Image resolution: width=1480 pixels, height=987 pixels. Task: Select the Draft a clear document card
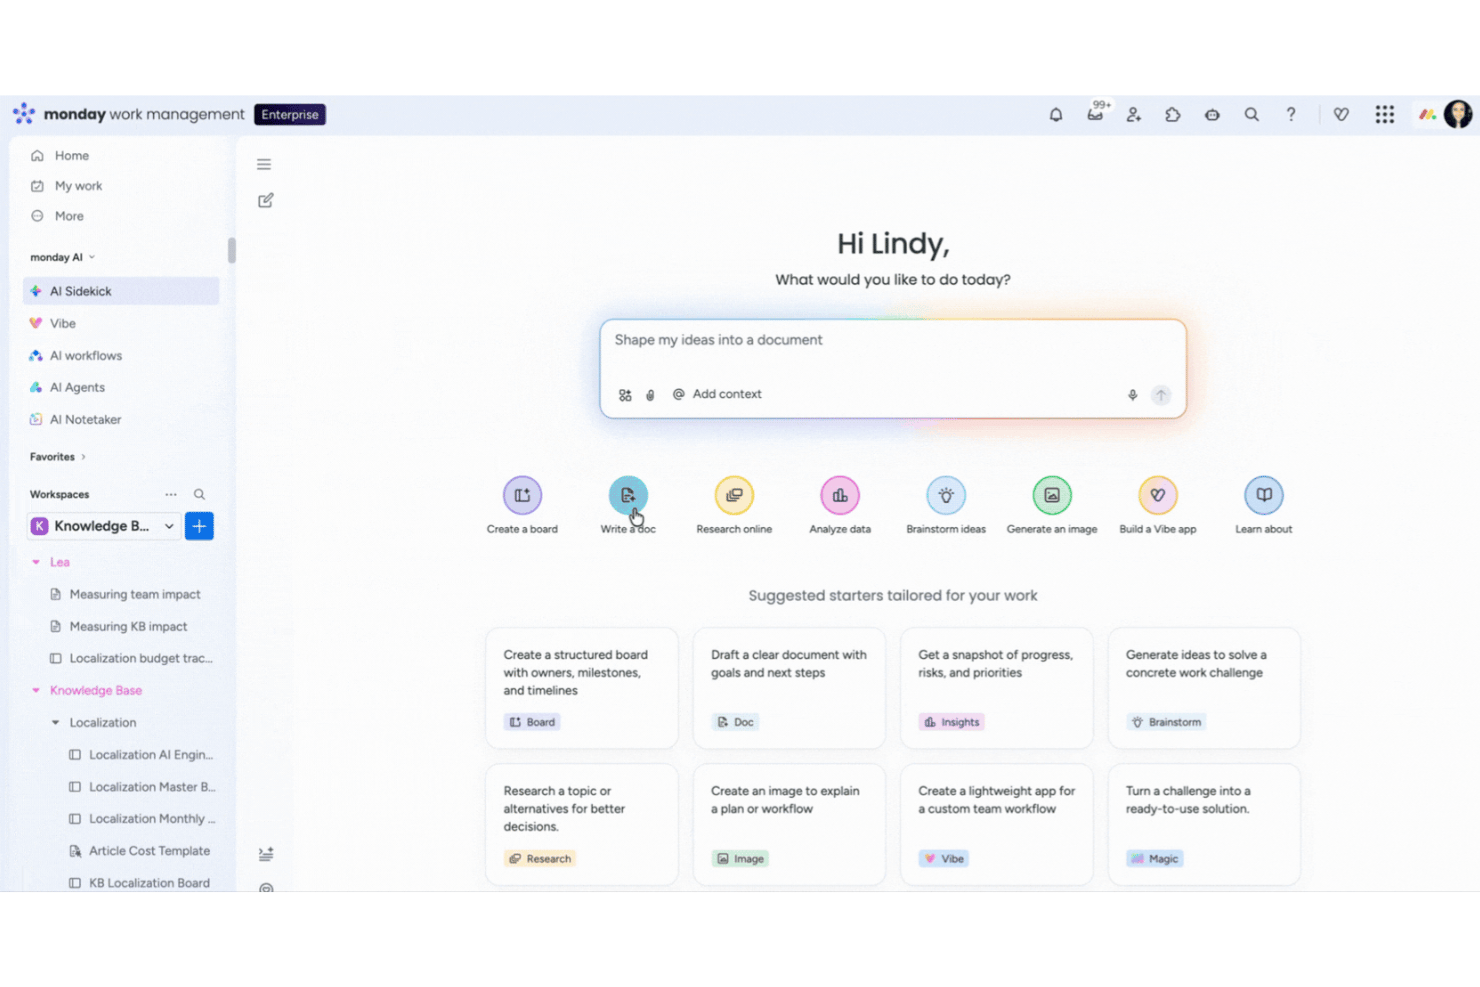point(789,688)
